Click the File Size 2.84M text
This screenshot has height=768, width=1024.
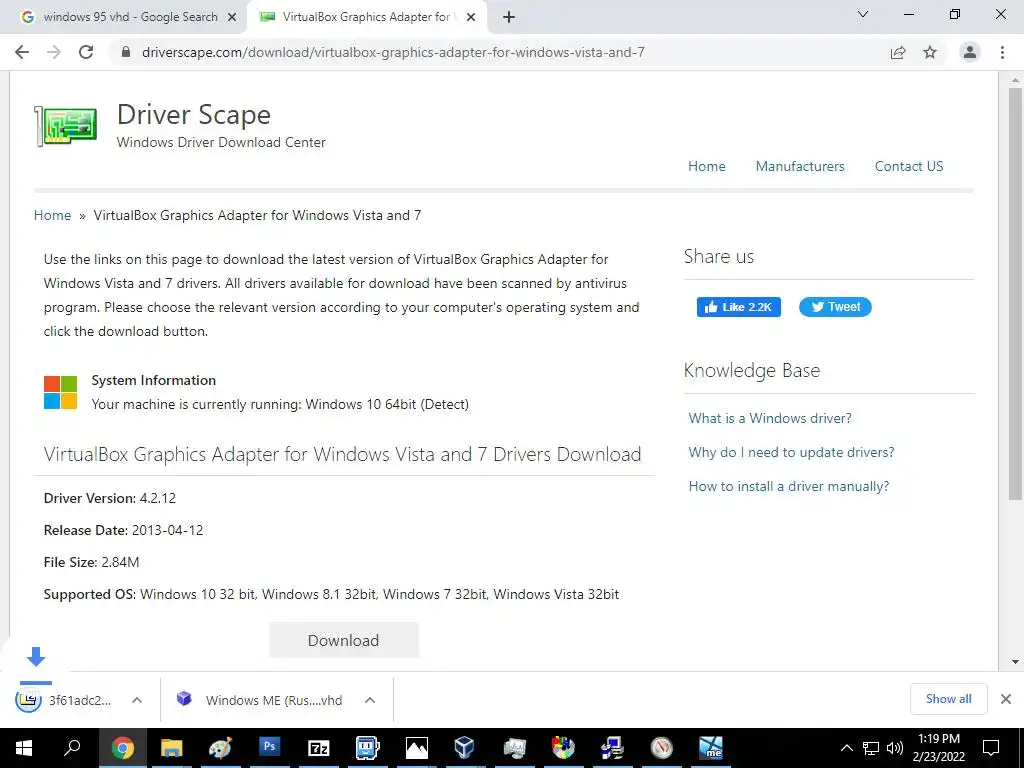coord(91,562)
